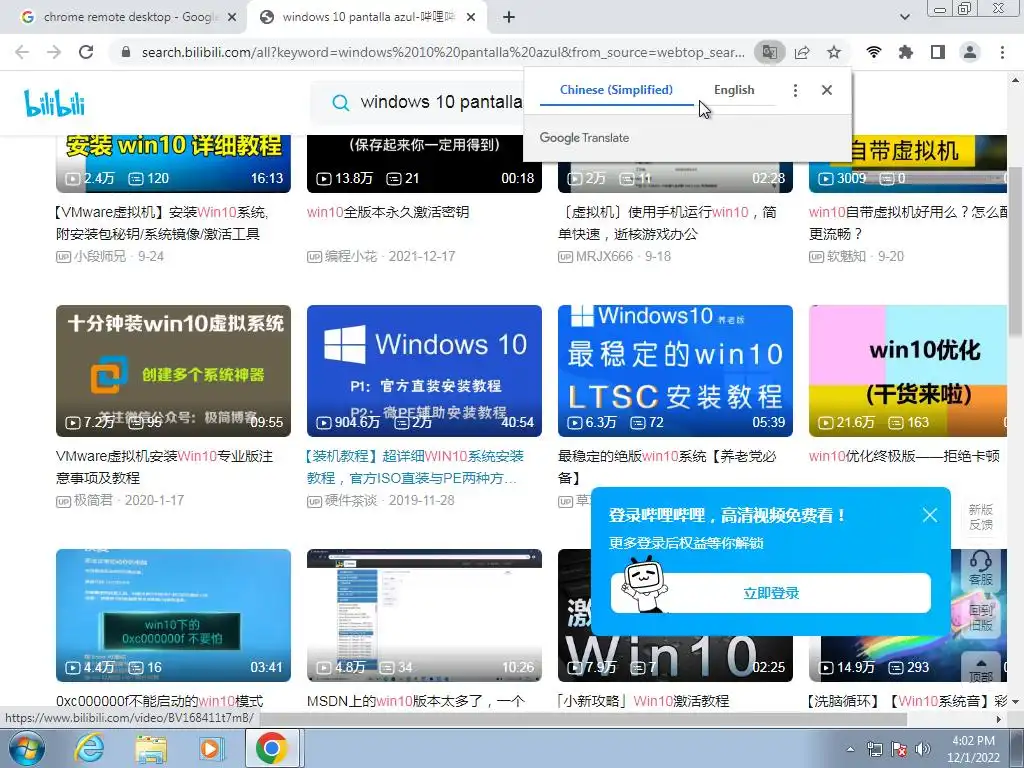1024x768 pixels.
Task: Open the volume speaker tray icon
Action: tap(923, 749)
